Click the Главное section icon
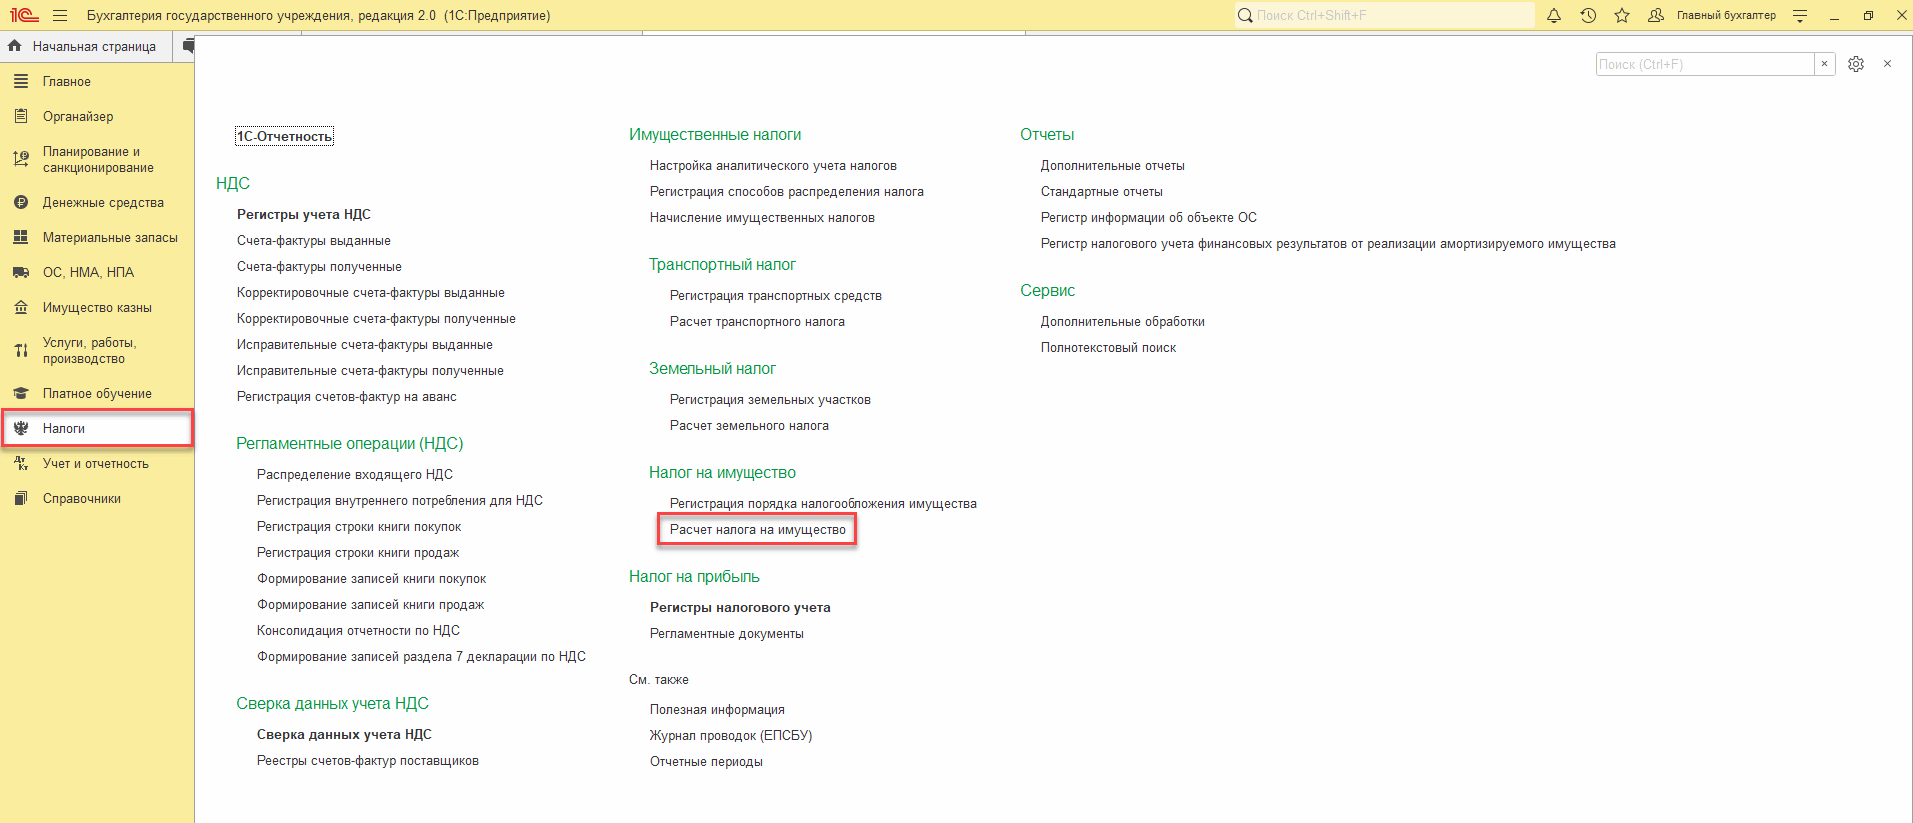The image size is (1913, 823). 21,81
